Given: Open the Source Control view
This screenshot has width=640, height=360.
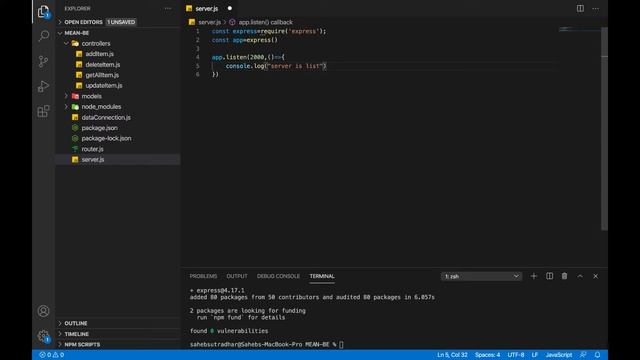Looking at the screenshot, I should [43, 61].
